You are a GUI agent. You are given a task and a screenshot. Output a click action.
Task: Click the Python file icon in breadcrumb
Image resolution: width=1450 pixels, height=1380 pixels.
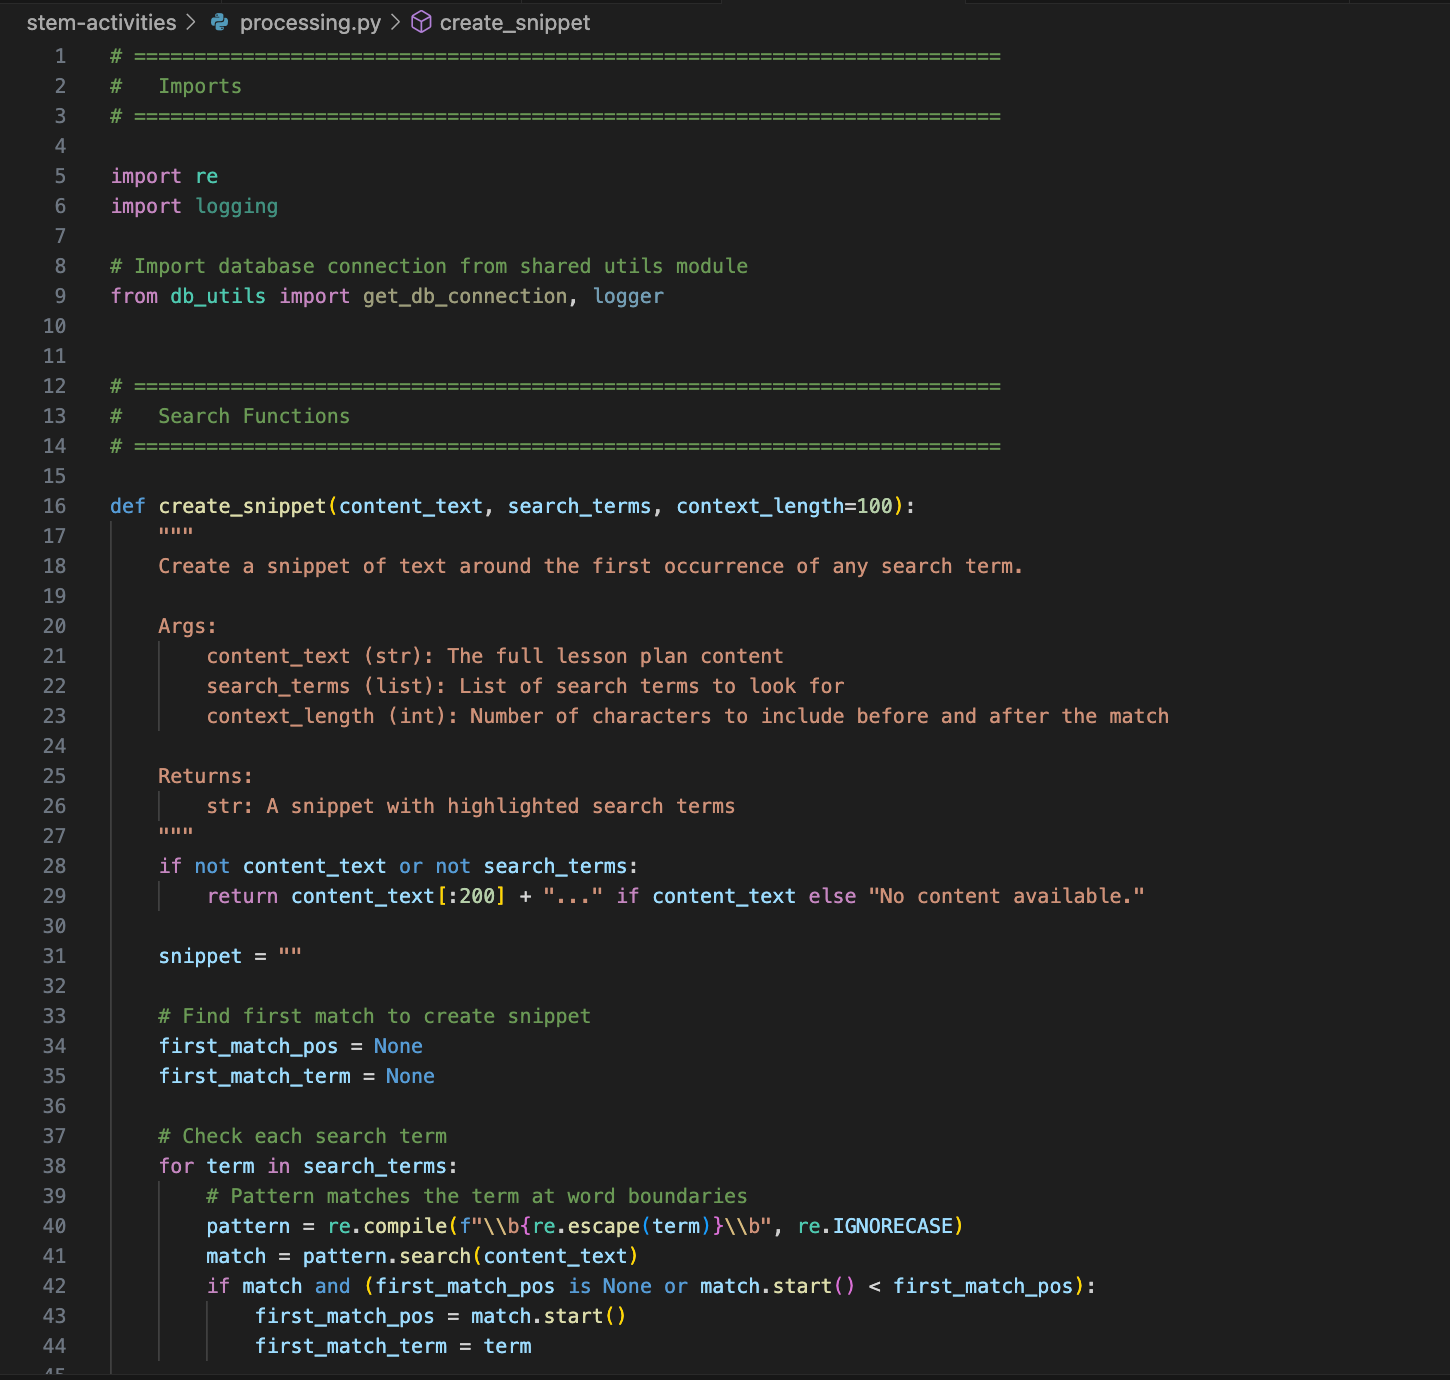(219, 22)
